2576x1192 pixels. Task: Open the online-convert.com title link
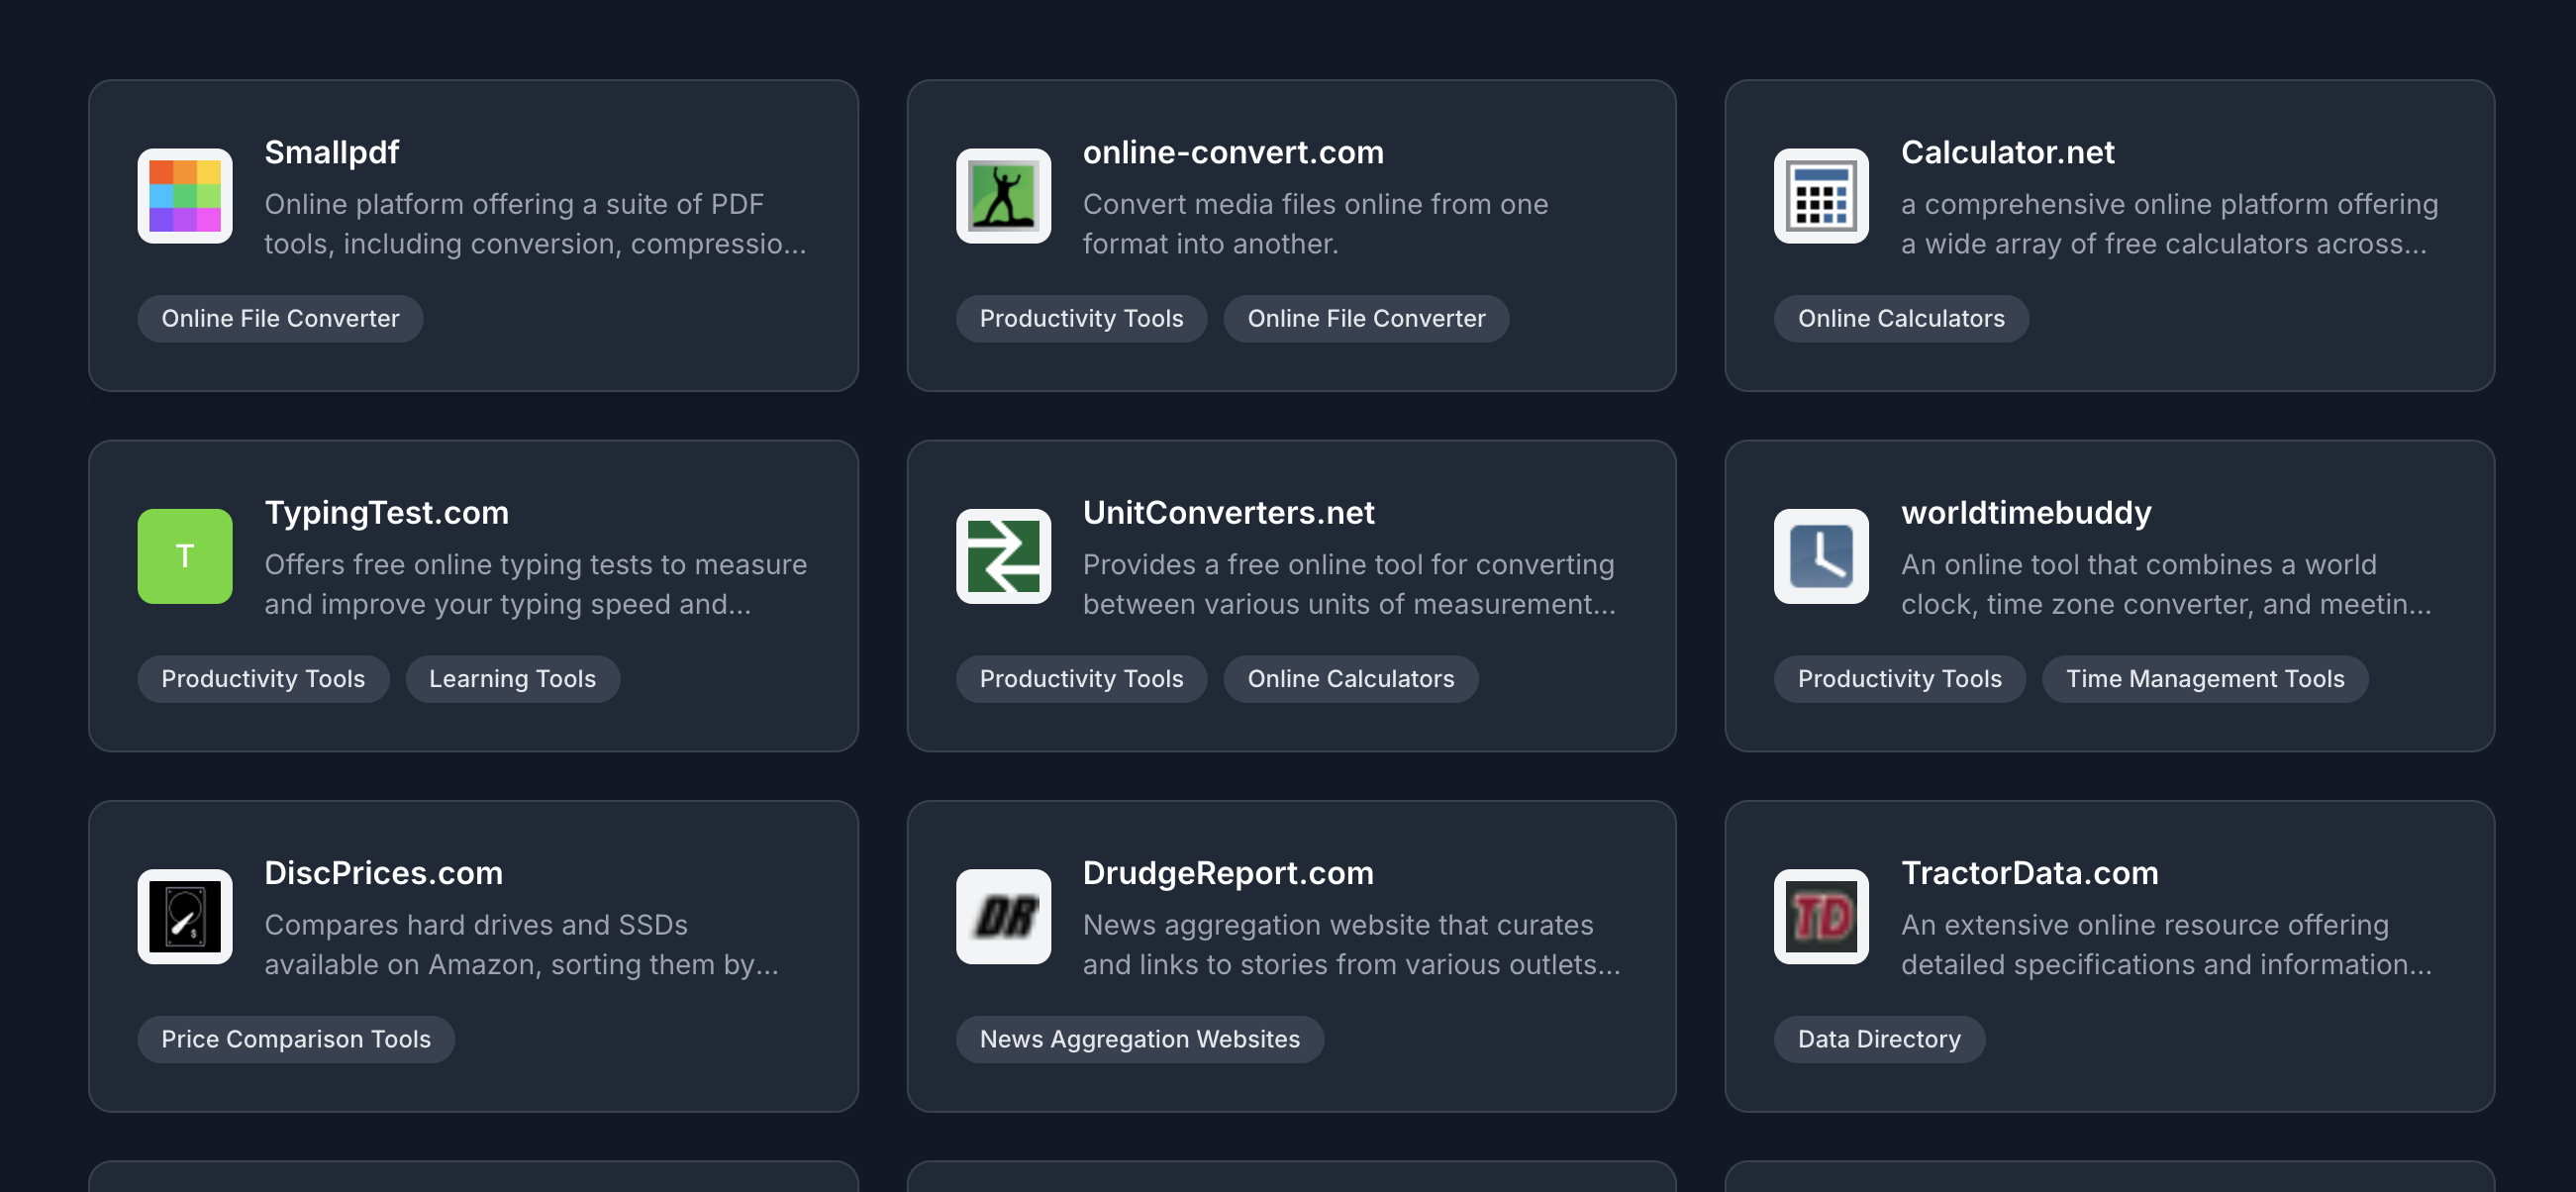point(1233,152)
